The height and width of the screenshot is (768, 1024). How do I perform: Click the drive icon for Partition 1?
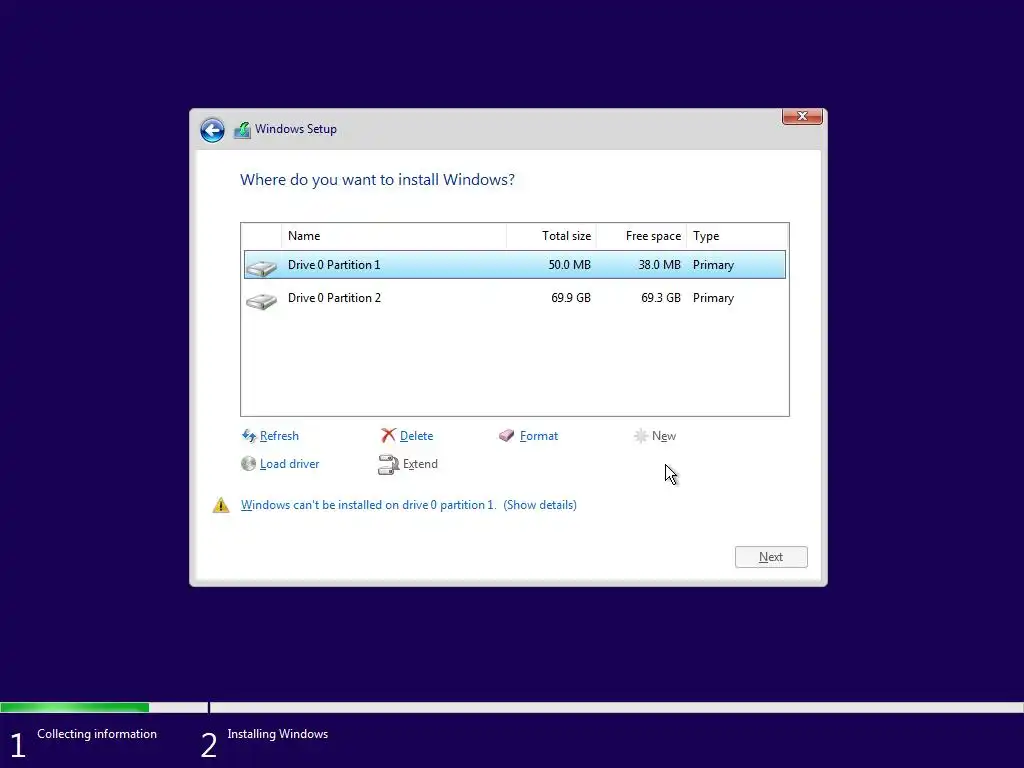[261, 267]
